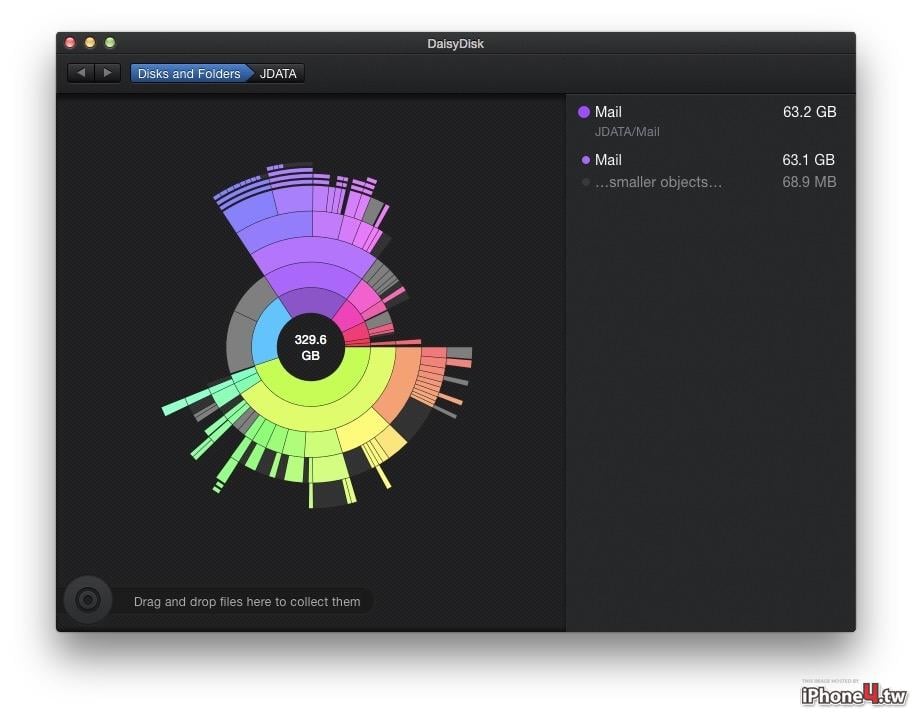The image size is (912, 712).
Task: Zoom the DaisyDisk window with green button
Action: pyautogui.click(x=110, y=42)
